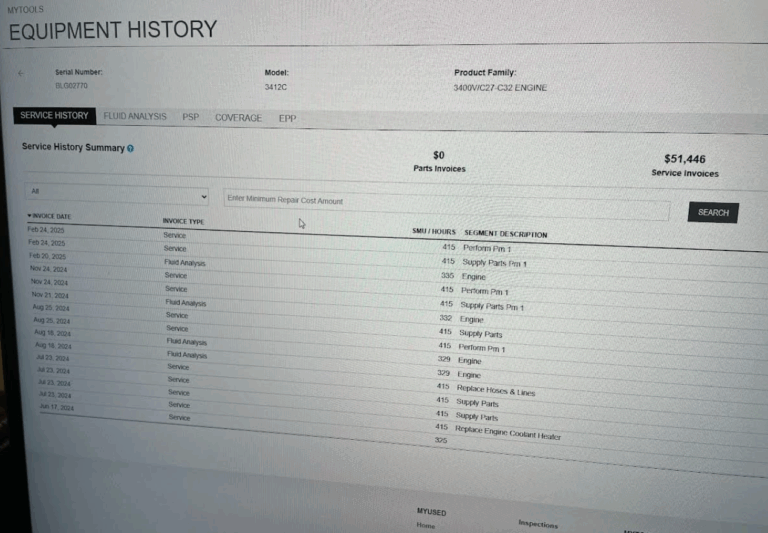
Task: Click the Segment Description column header
Action: (505, 234)
